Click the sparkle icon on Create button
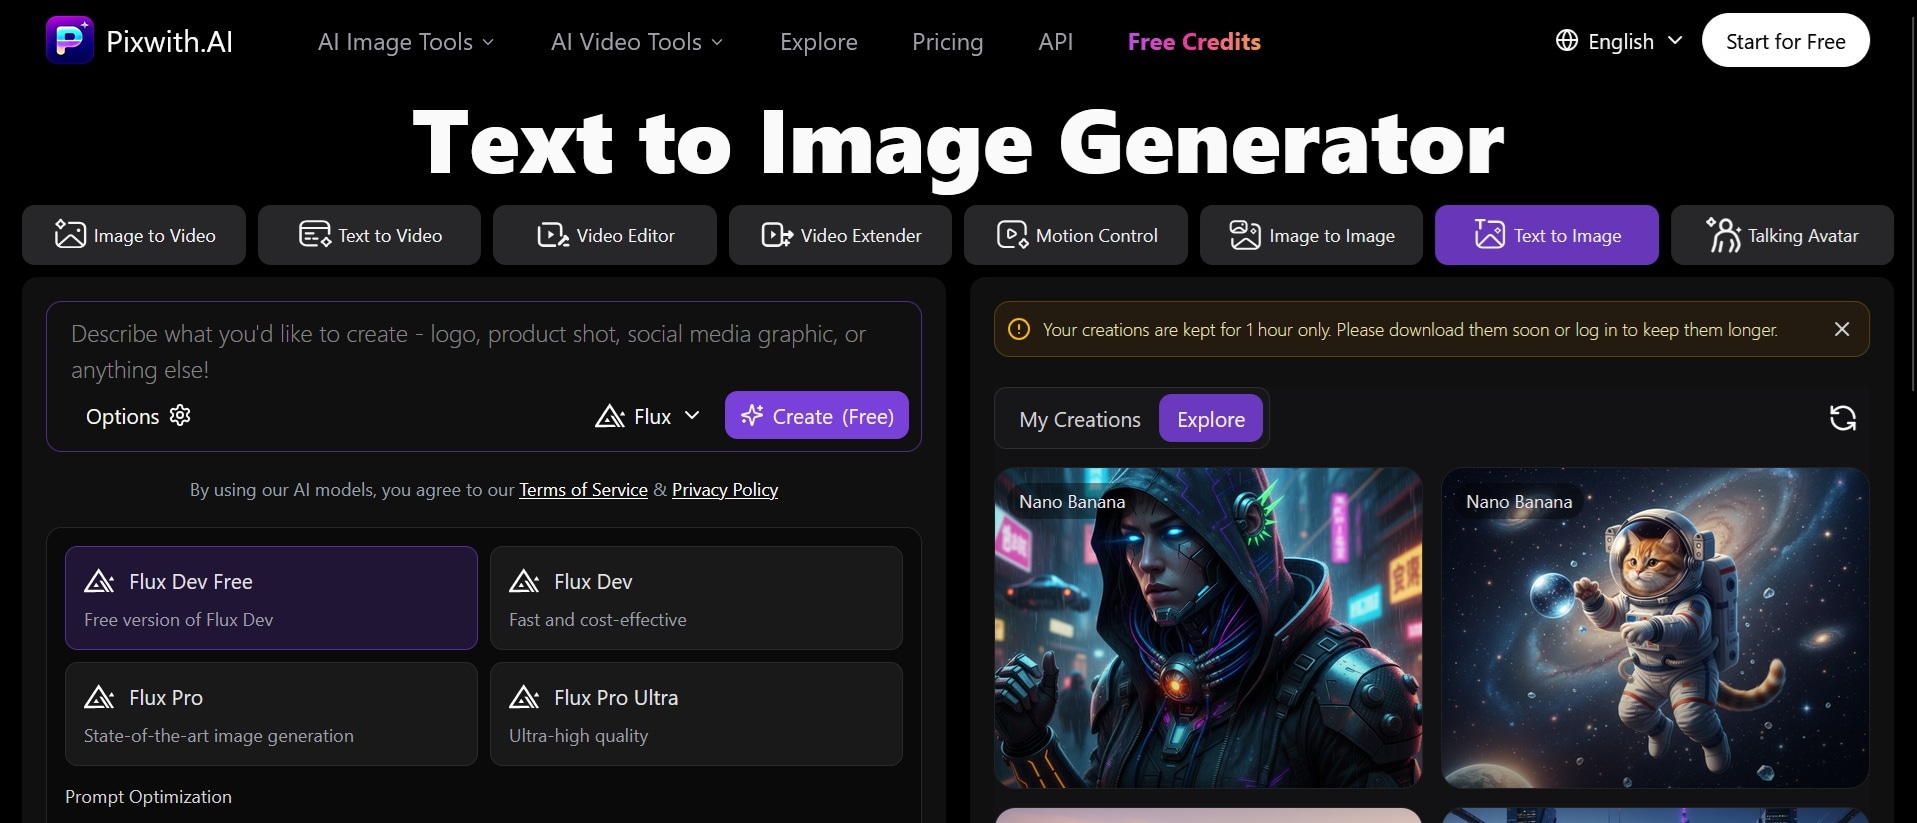 click(x=752, y=415)
